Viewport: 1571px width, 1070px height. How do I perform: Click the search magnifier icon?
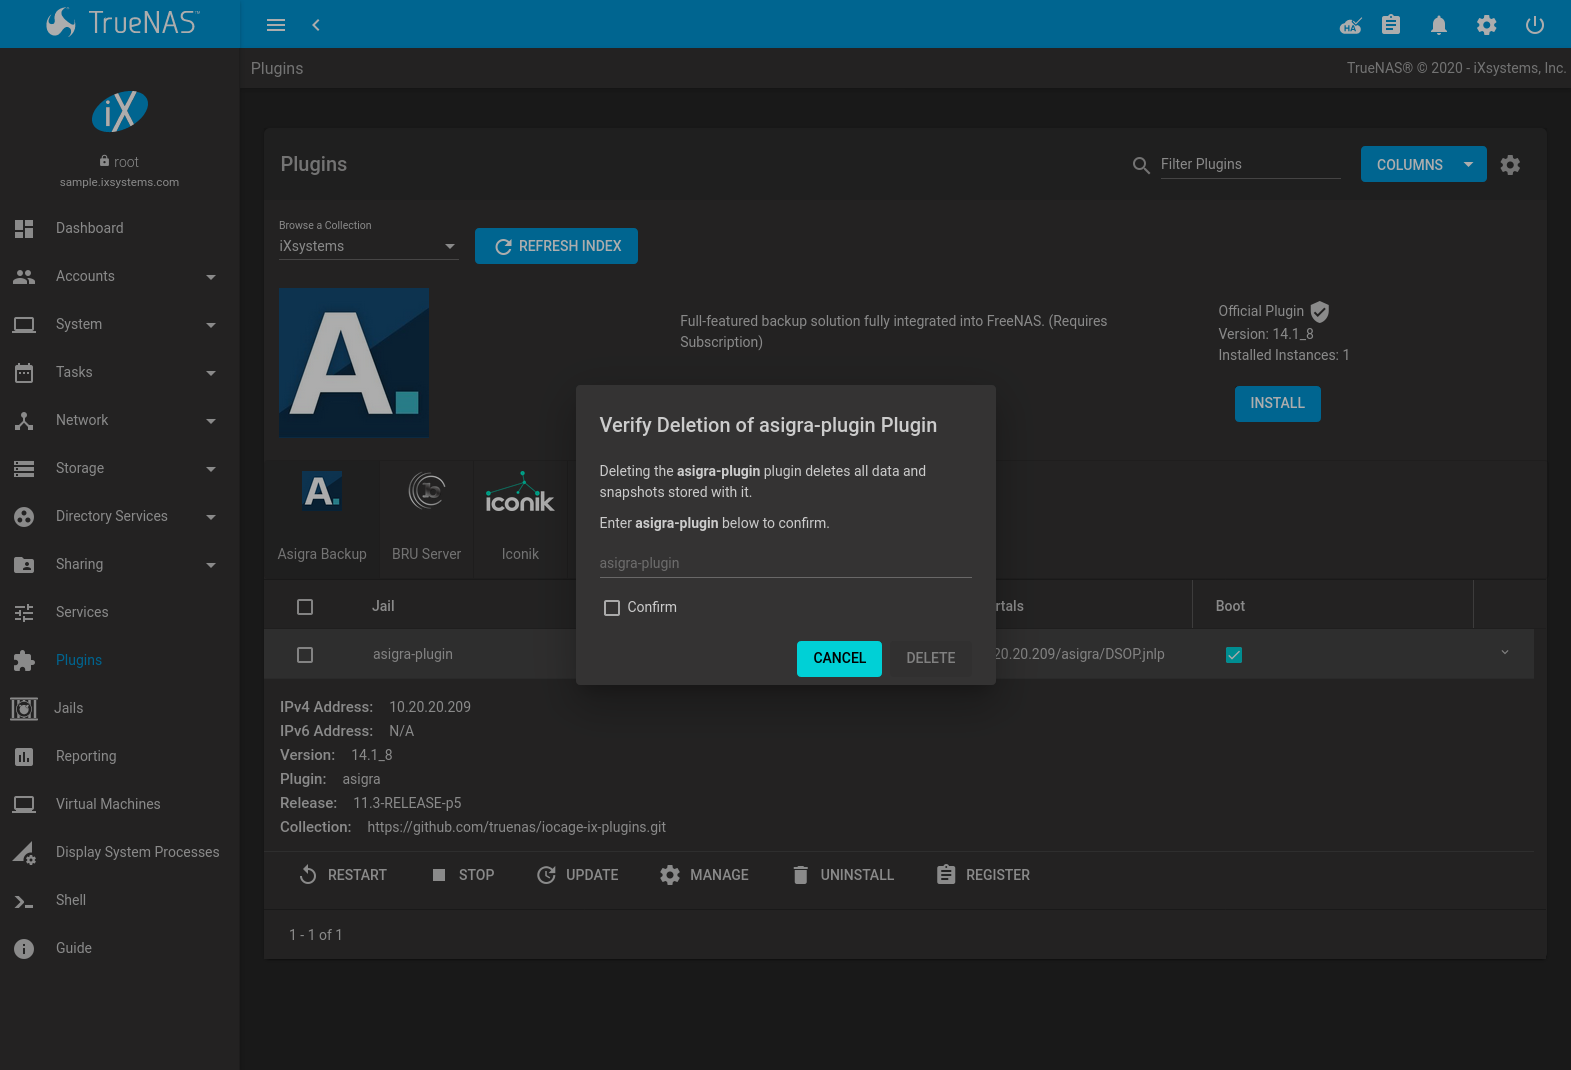point(1141,165)
